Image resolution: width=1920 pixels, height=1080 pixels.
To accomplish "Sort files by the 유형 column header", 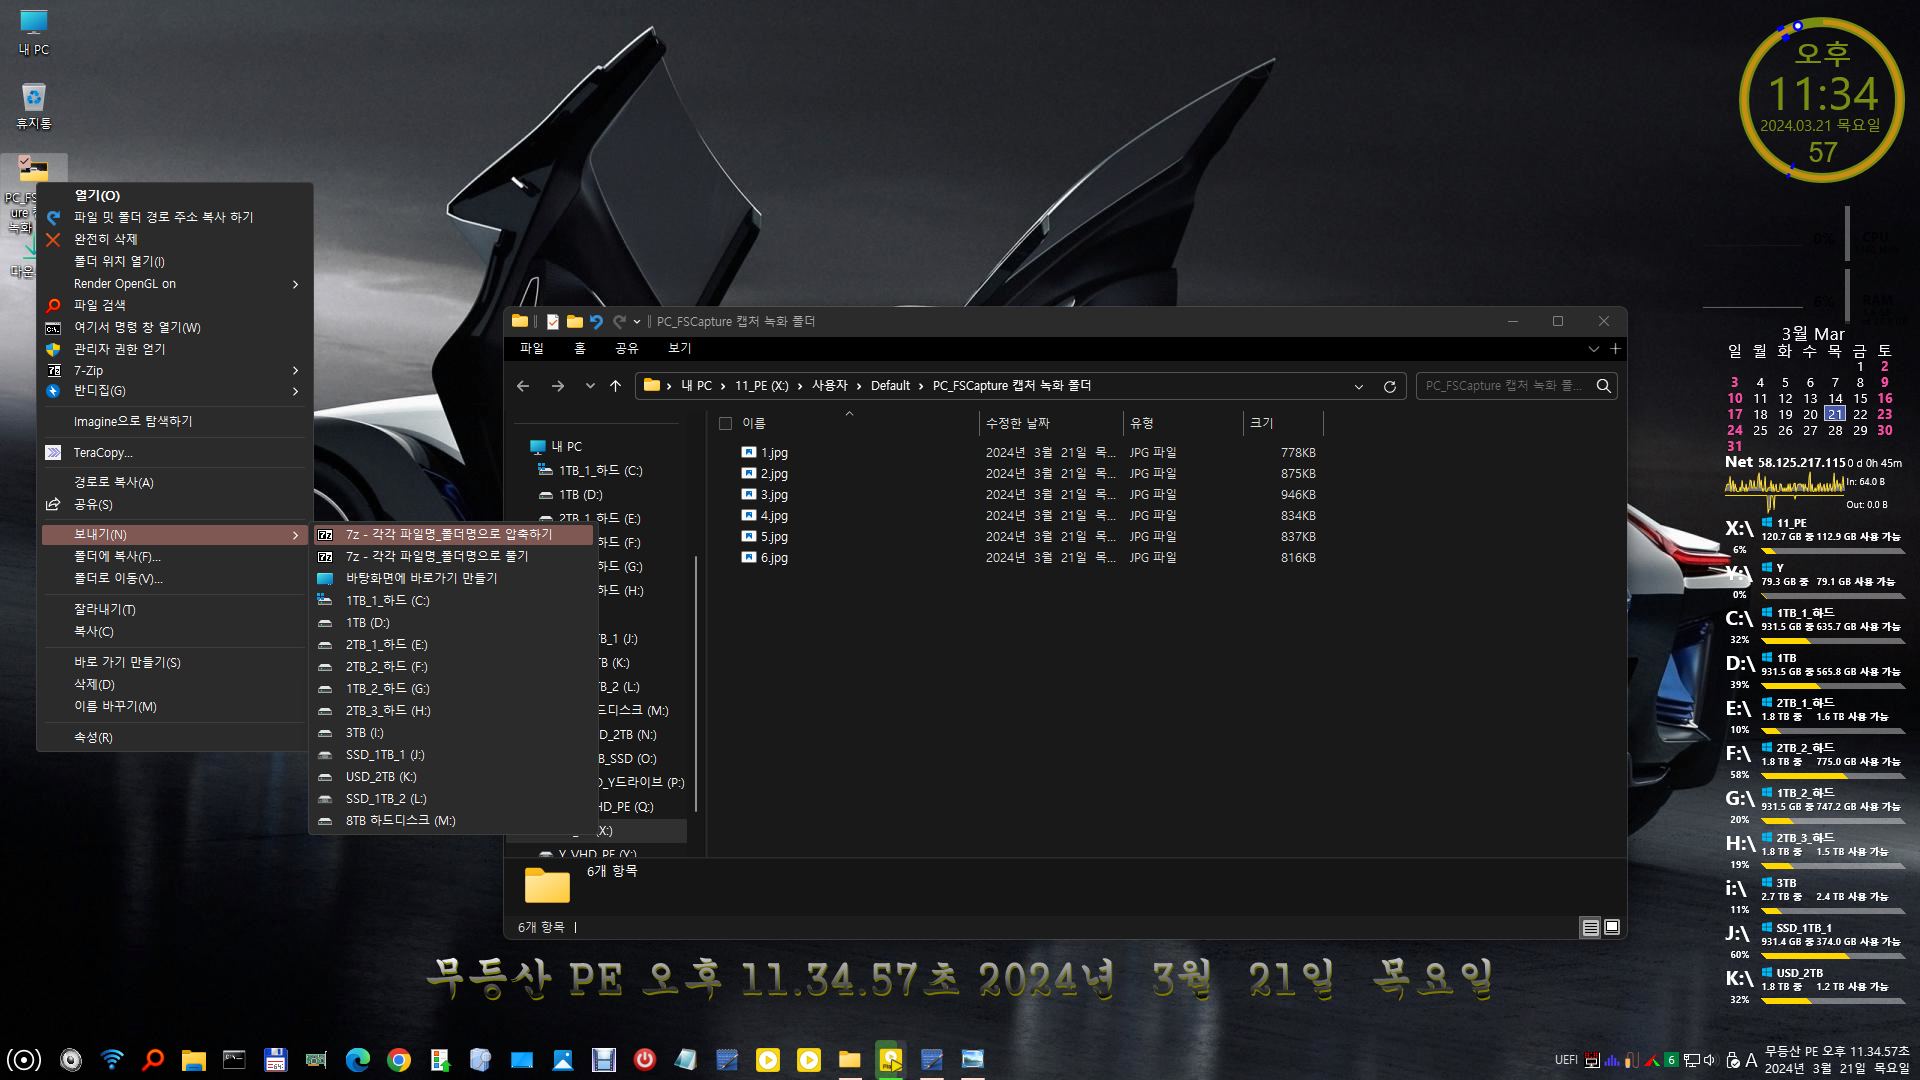I will (1183, 424).
